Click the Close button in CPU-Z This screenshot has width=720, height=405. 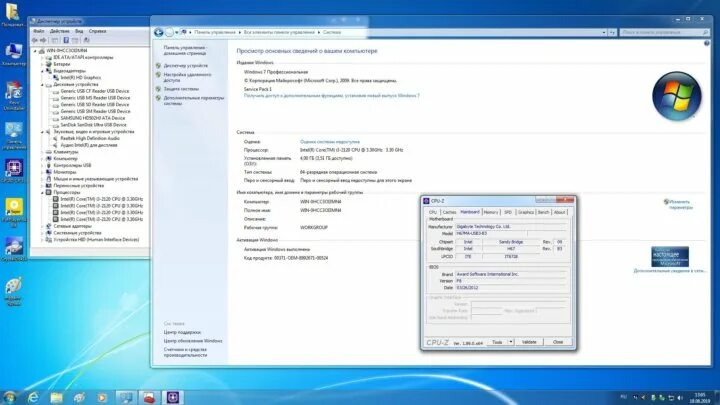point(558,342)
